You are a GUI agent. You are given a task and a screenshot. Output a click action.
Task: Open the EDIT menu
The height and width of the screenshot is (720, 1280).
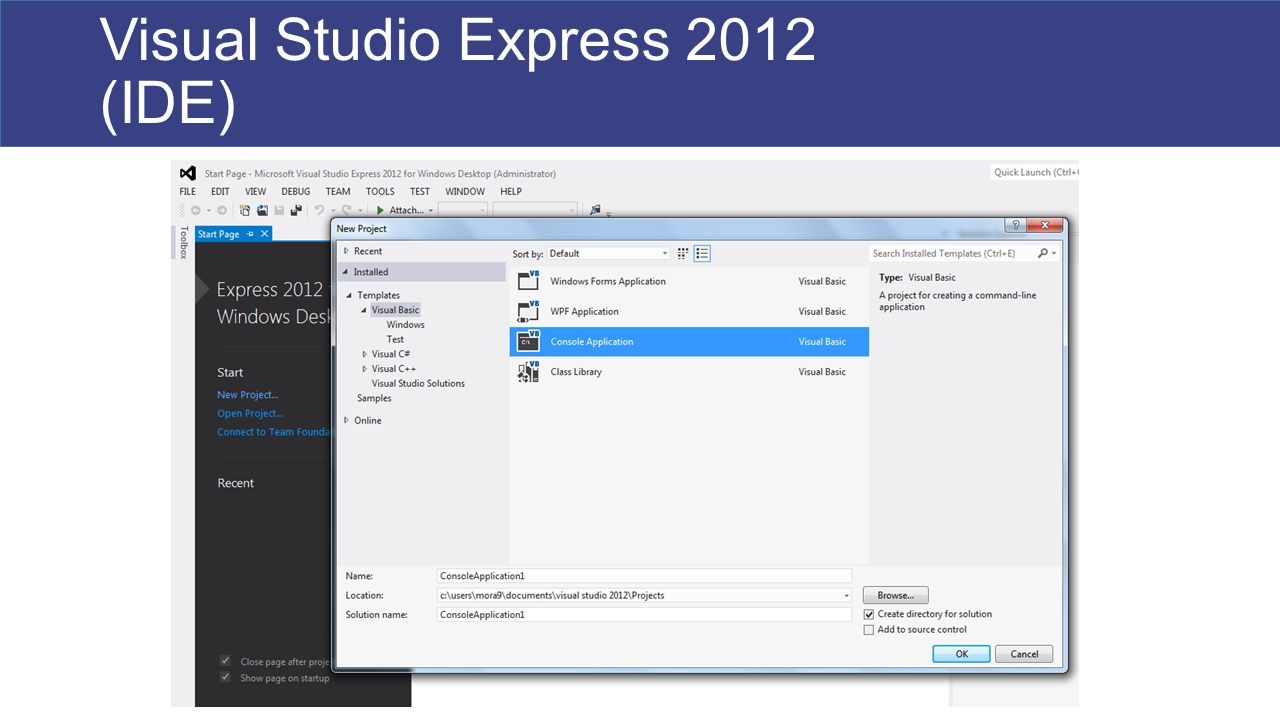pos(220,191)
